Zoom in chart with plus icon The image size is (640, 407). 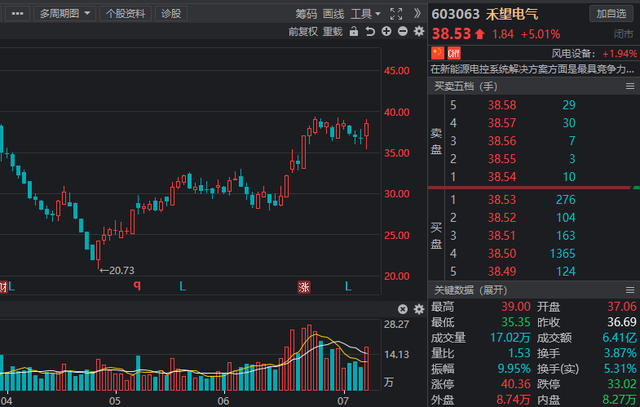[x=386, y=31]
